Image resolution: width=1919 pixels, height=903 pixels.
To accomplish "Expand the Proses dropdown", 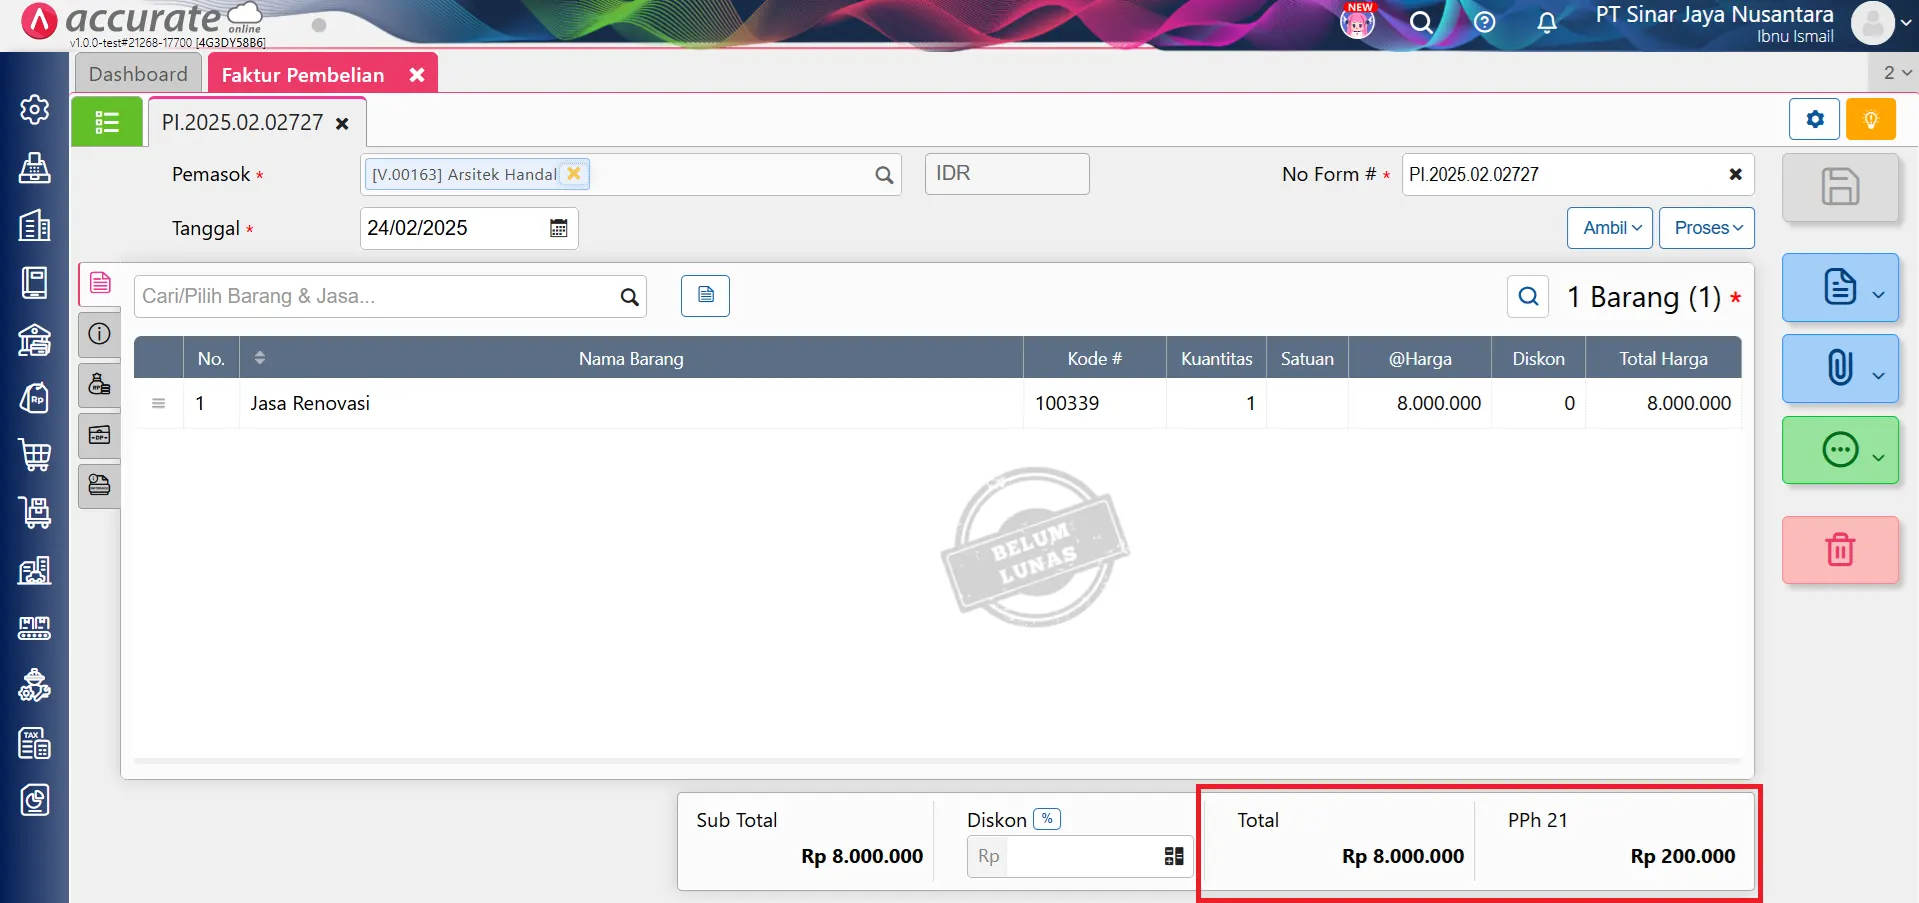I will (1706, 228).
